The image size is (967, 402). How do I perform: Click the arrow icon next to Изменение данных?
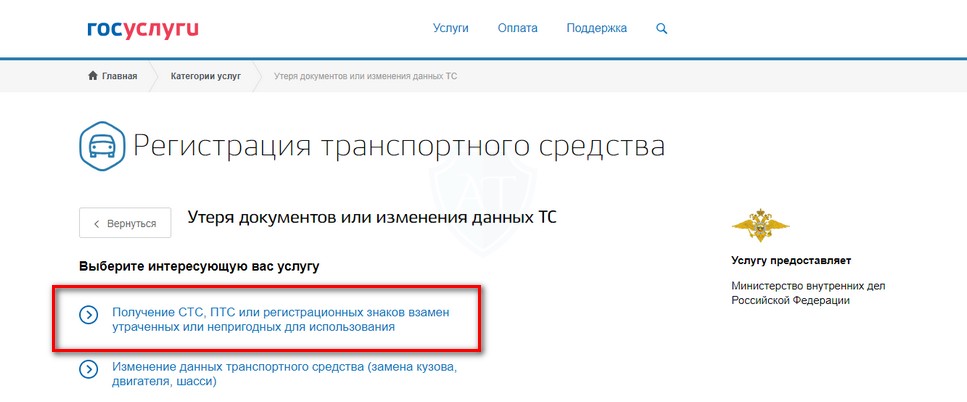click(x=89, y=369)
